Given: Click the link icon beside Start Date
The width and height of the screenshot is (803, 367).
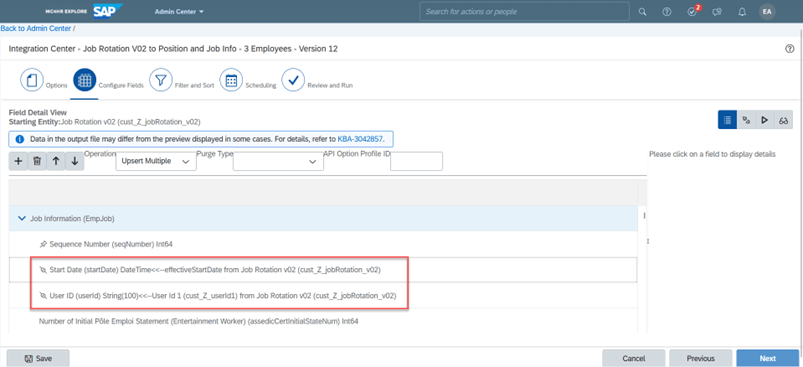Looking at the screenshot, I should [x=43, y=270].
